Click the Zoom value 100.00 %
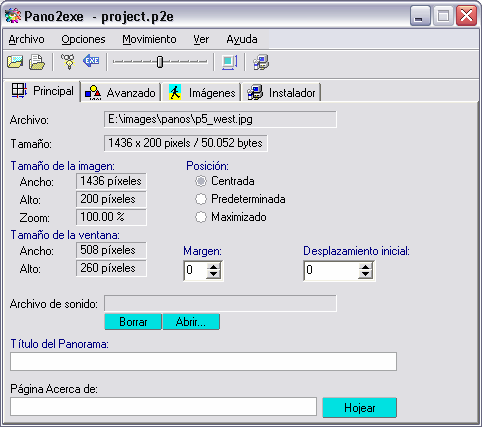Image resolution: width=482 pixels, height=427 pixels. (111, 217)
